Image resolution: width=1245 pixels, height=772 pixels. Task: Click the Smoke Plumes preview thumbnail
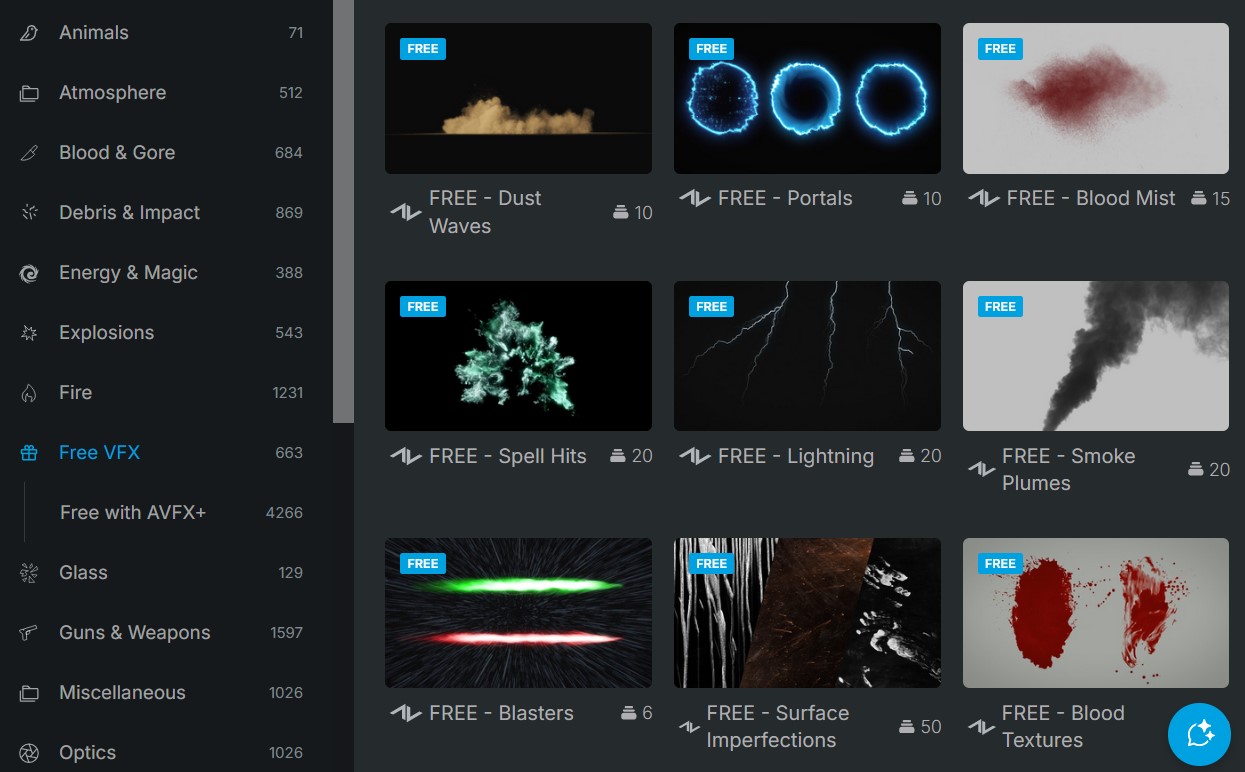point(1096,356)
